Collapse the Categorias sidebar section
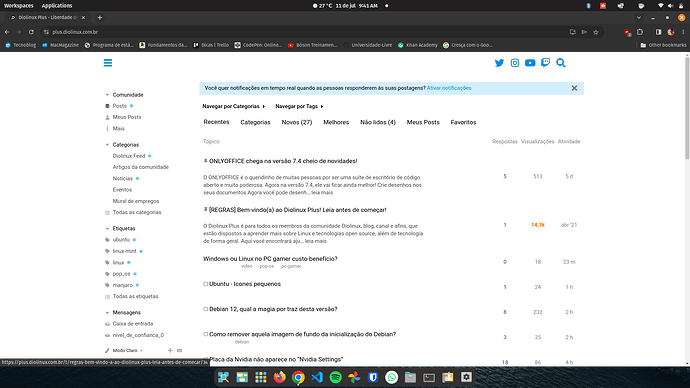Screen dimensions: 690x388 point(122,145)
